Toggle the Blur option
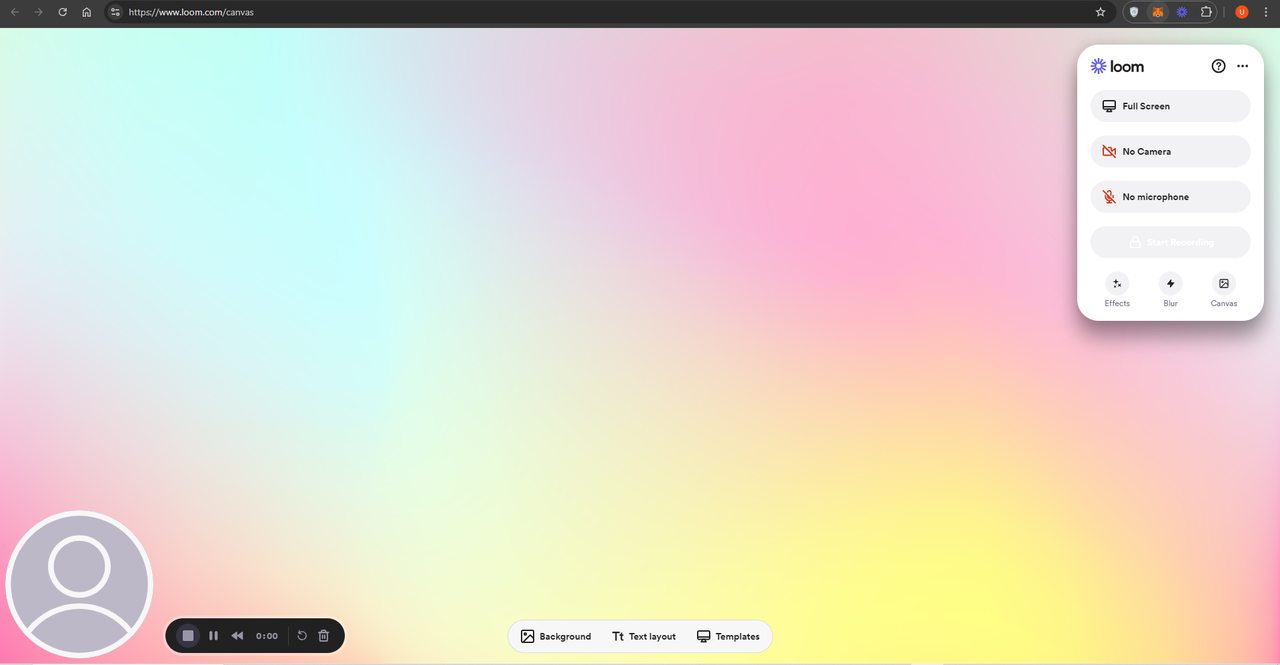Screen dimensions: 1280x665 click(x=1170, y=284)
